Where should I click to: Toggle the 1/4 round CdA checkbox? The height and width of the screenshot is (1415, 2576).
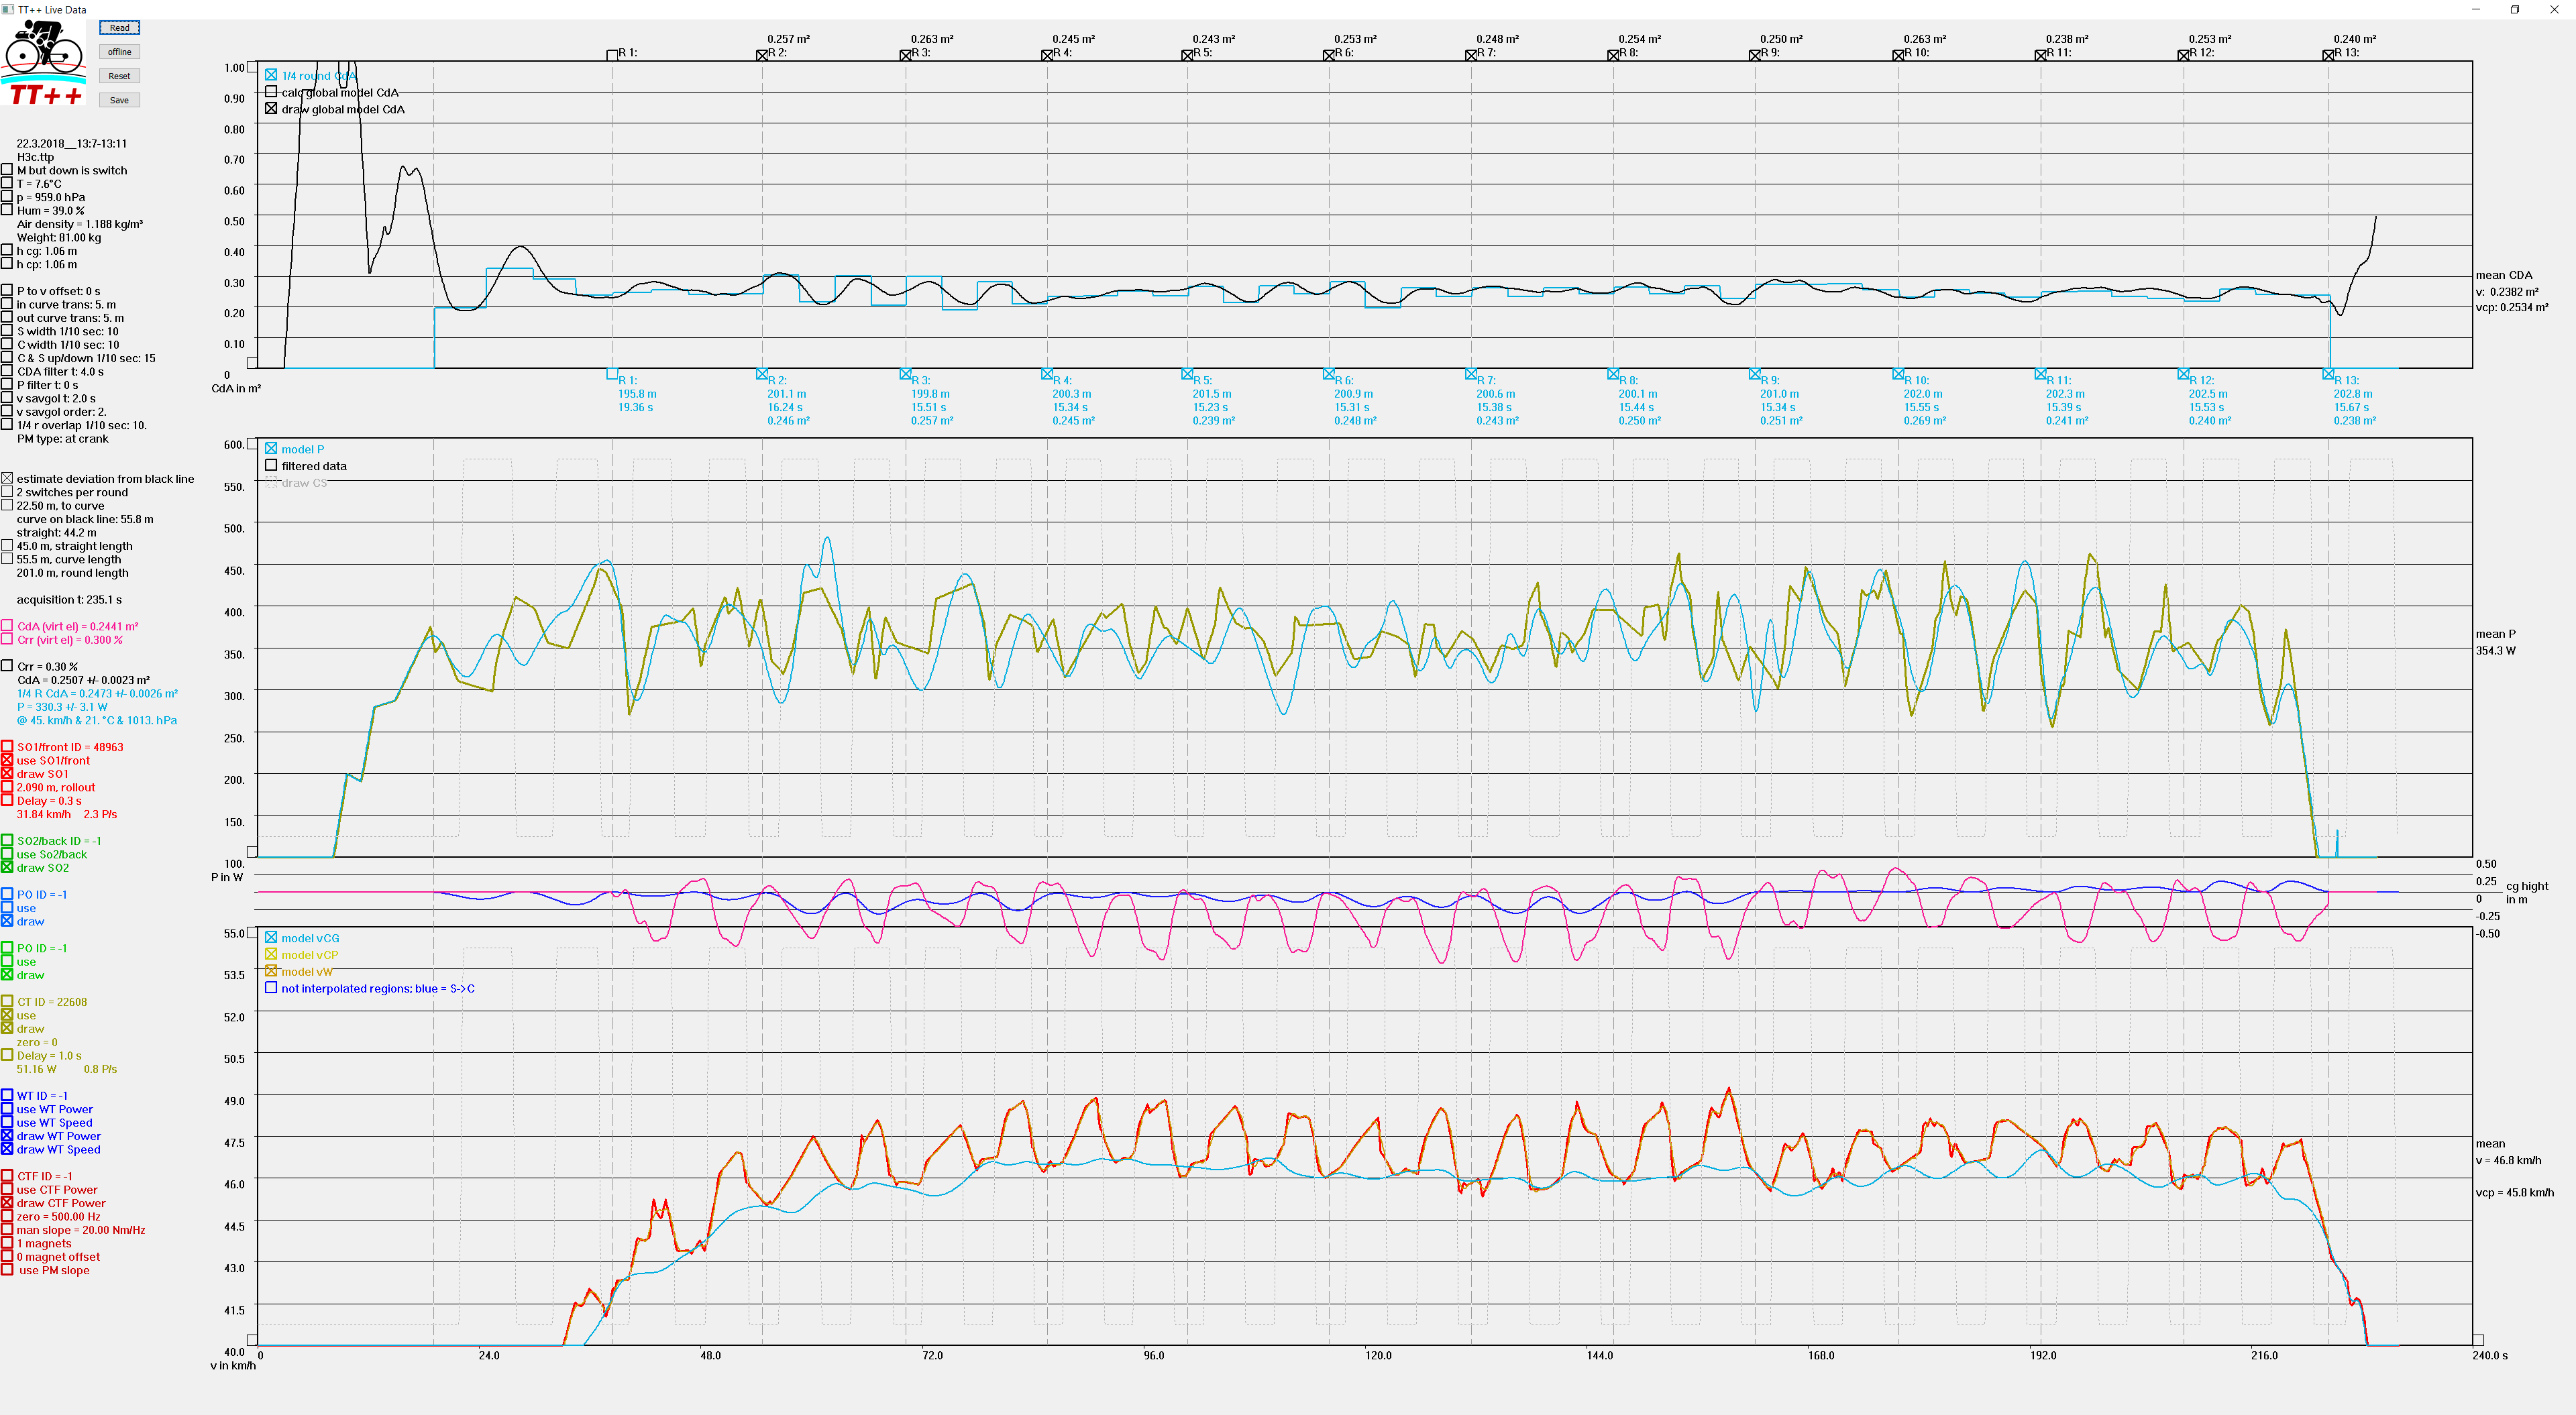coord(271,75)
